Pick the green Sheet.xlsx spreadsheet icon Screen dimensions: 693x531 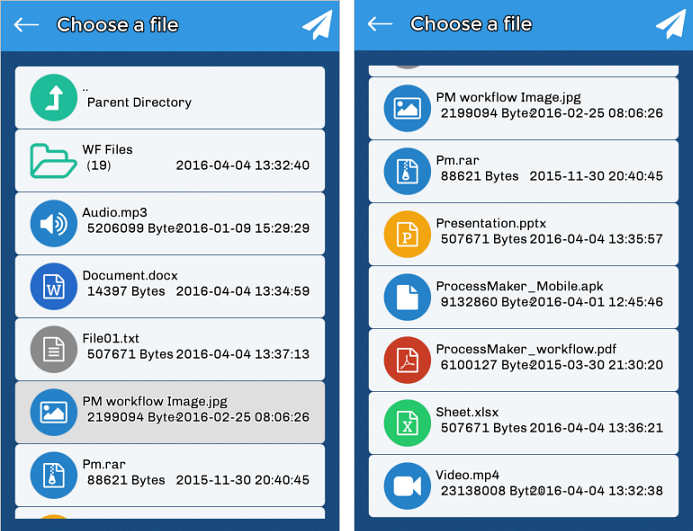pyautogui.click(x=407, y=422)
